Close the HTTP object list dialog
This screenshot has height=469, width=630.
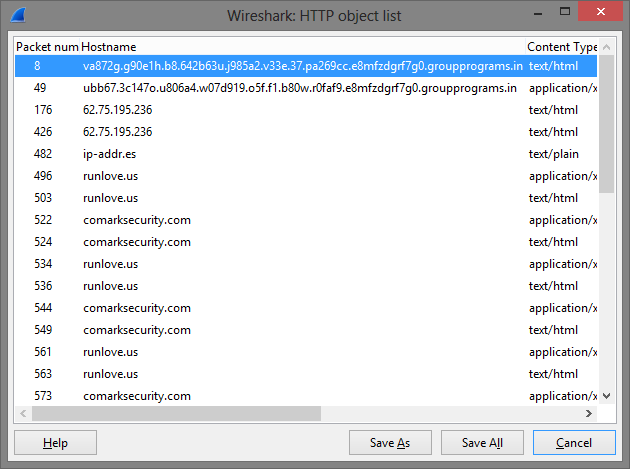(x=600, y=11)
